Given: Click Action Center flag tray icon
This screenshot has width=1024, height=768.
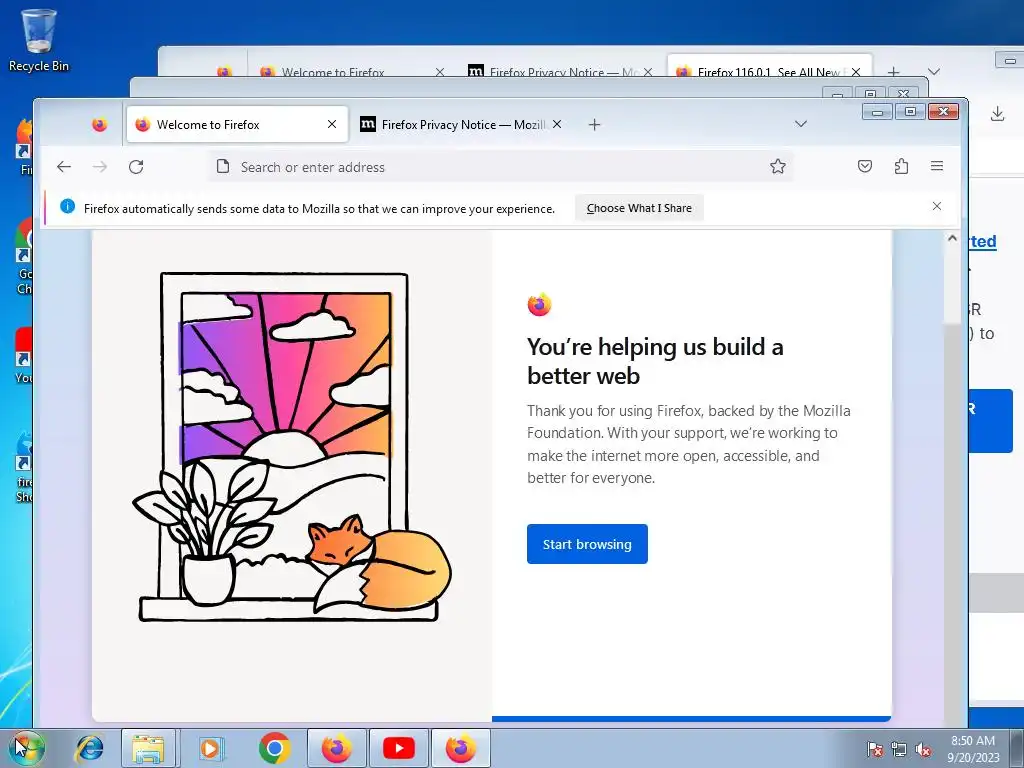Looking at the screenshot, I should [x=875, y=749].
